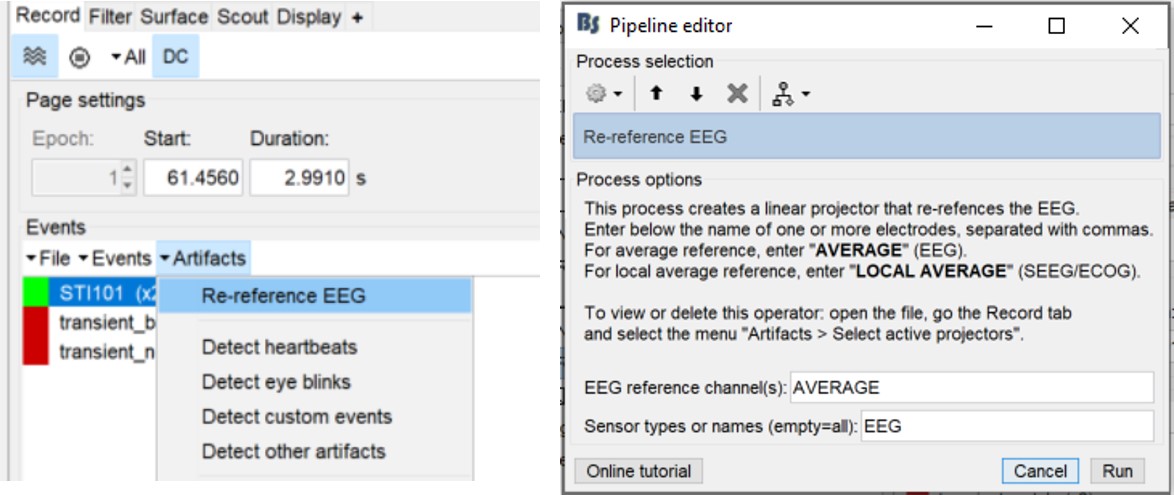The width and height of the screenshot is (1174, 495).
Task: Increment the Epoch stepper up arrow
Action: point(127,171)
